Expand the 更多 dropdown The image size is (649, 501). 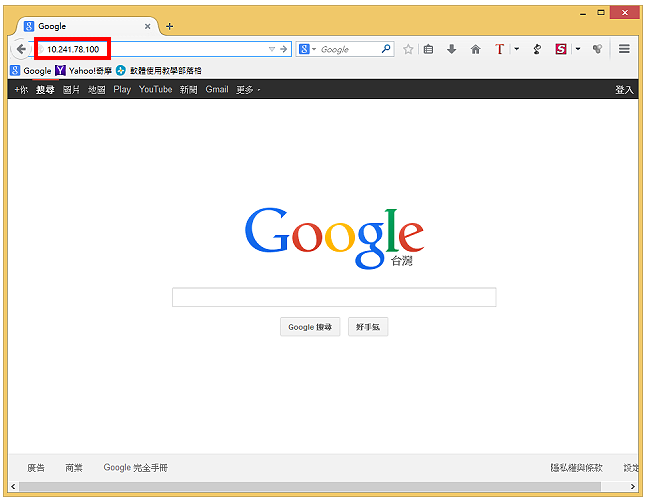(248, 89)
